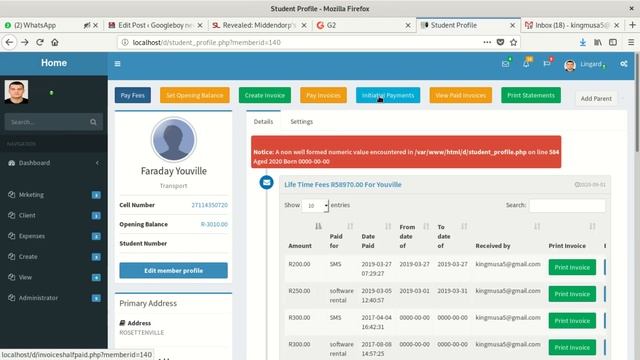Save page to Pocket
Screen dimensions: 640x360
click(500, 42)
